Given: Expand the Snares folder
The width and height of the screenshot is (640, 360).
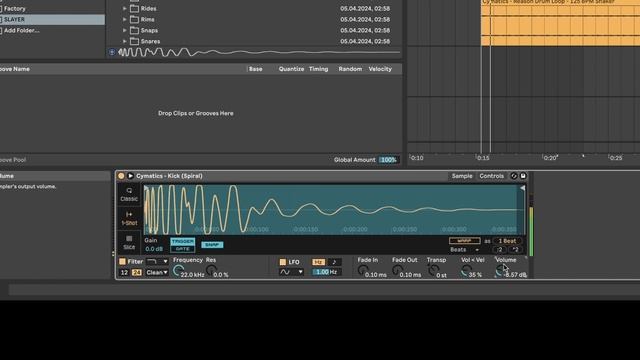Looking at the screenshot, I should [124, 41].
